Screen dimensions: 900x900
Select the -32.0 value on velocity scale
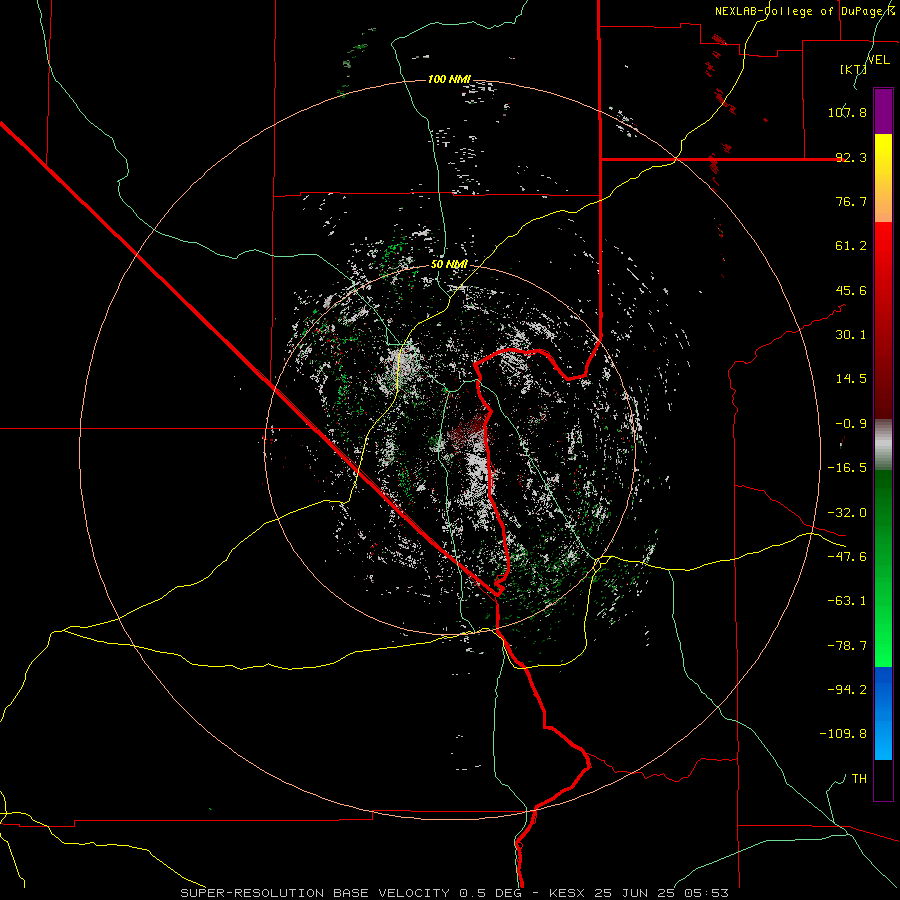pyautogui.click(x=847, y=513)
